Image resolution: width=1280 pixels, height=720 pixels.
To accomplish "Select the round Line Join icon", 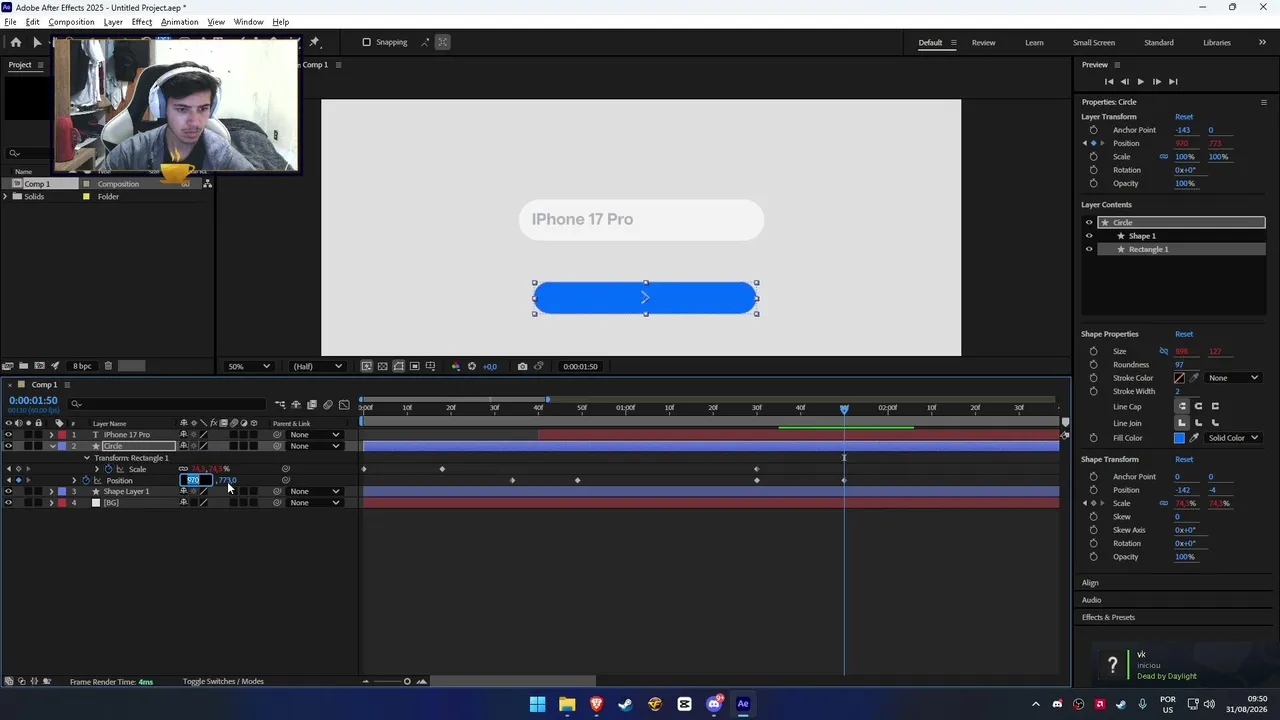I will 1199,423.
